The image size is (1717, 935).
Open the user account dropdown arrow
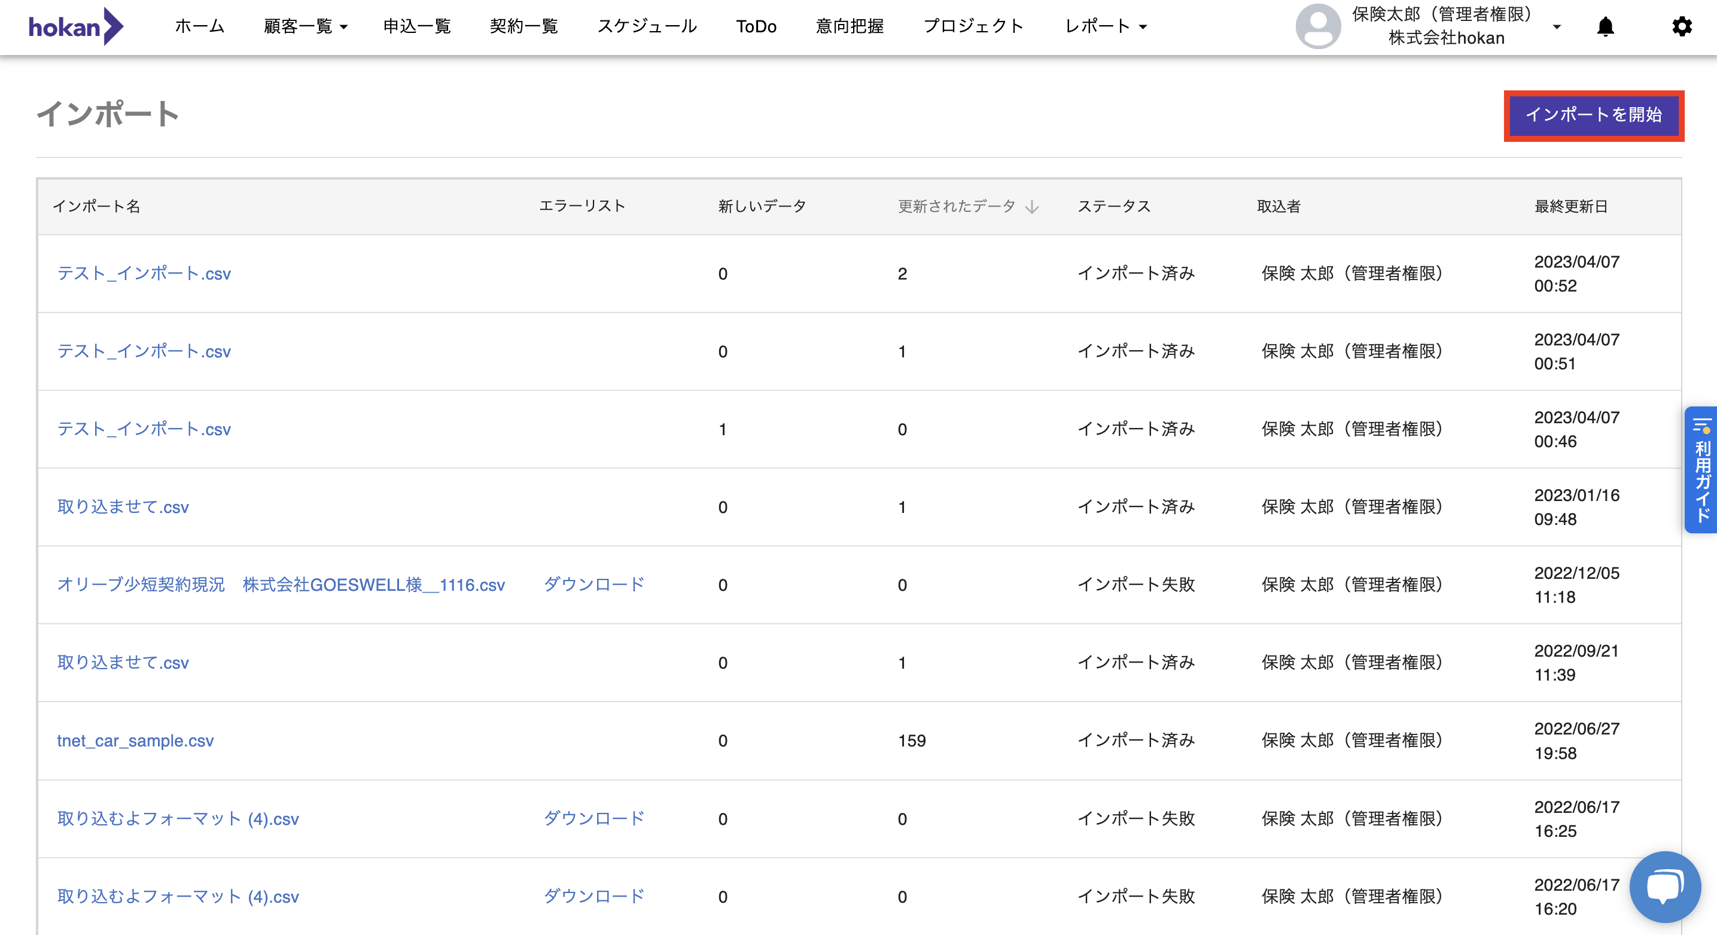(x=1556, y=27)
